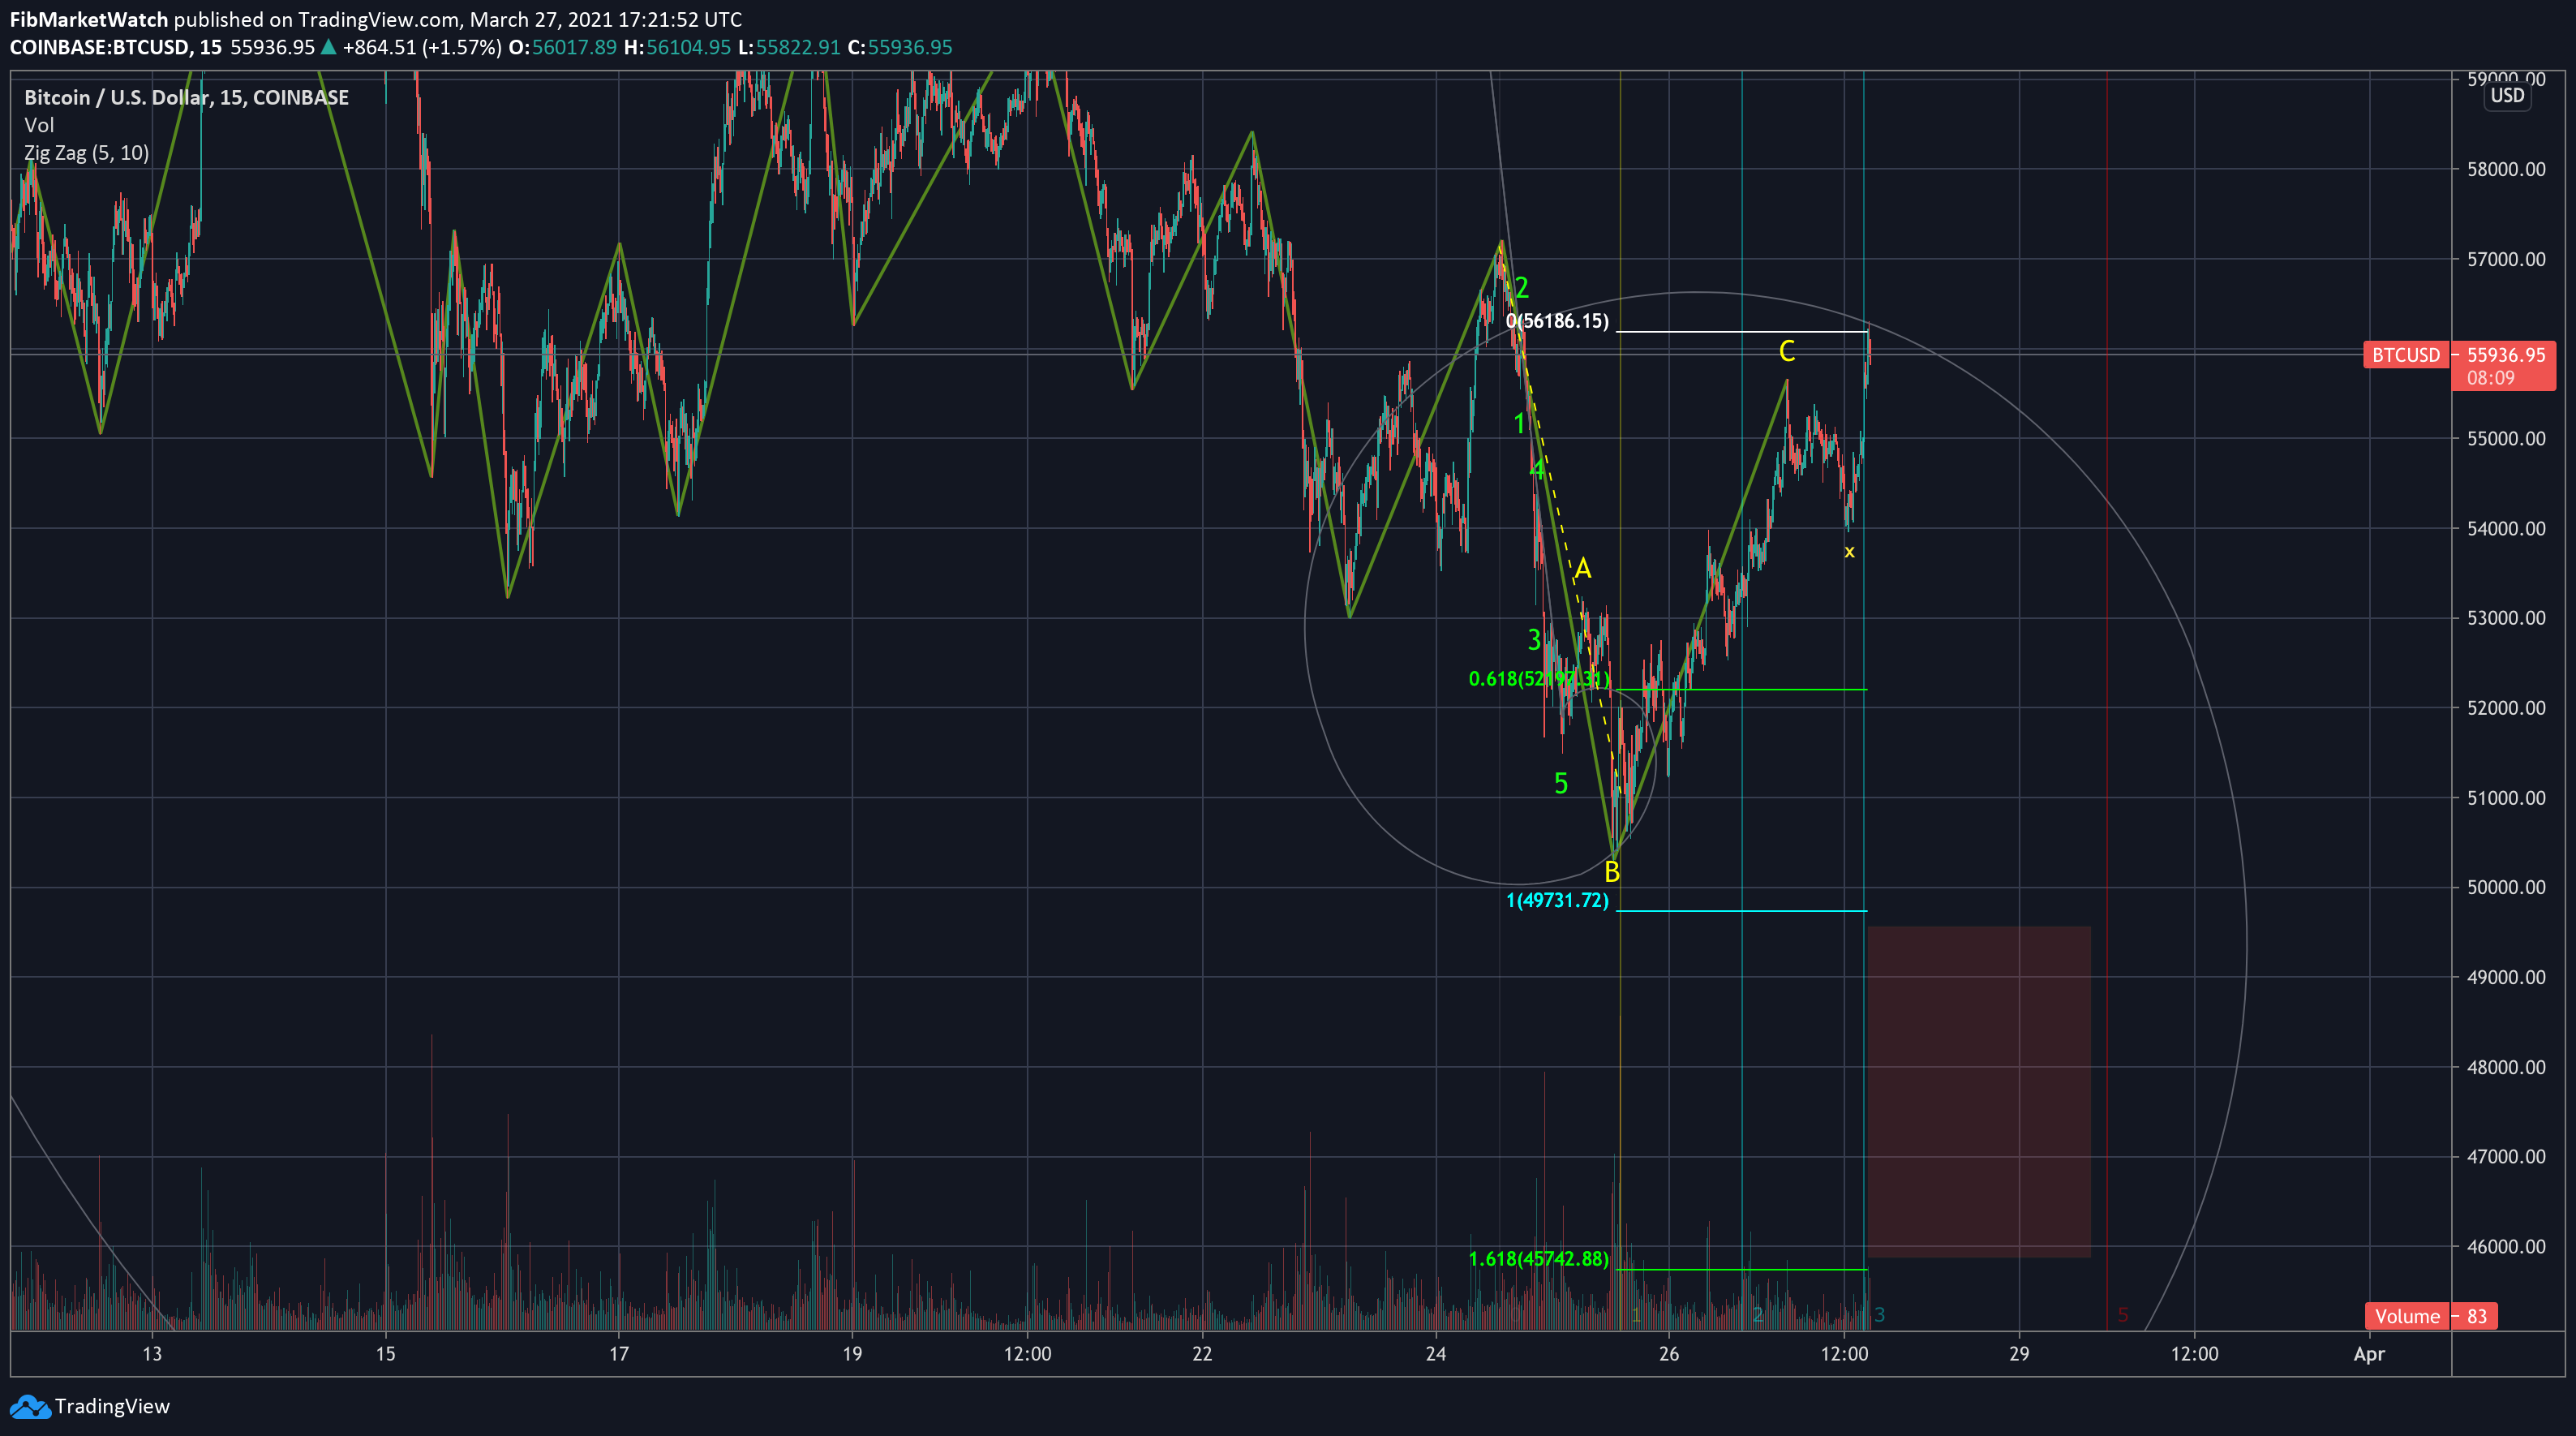Image resolution: width=2576 pixels, height=1436 pixels.
Task: Click the 48000.00 price axis label
Action: coord(2506,1067)
